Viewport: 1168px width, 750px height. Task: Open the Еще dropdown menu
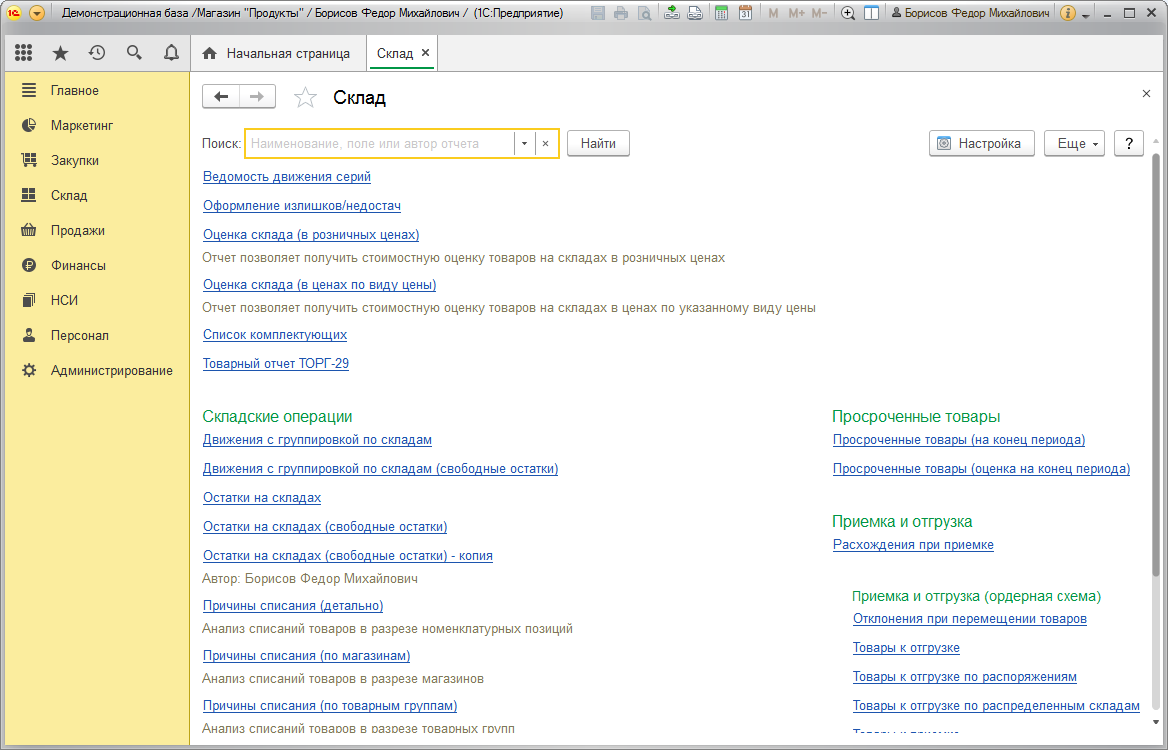point(1074,144)
